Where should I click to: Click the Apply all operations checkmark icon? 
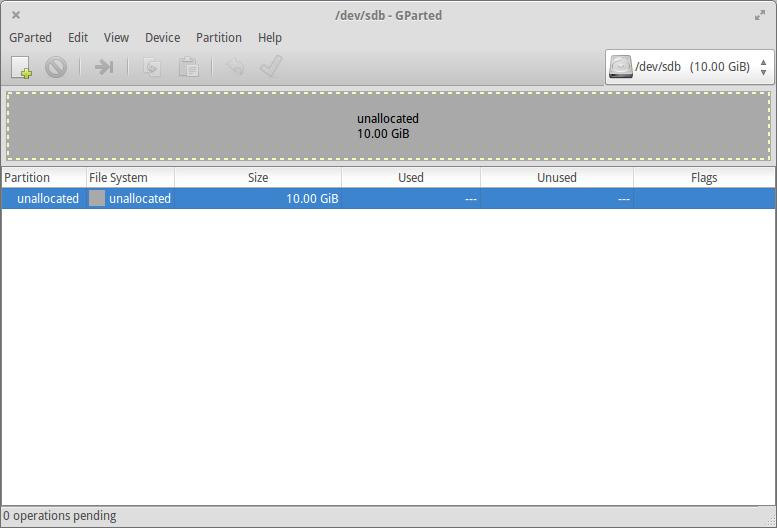point(270,67)
